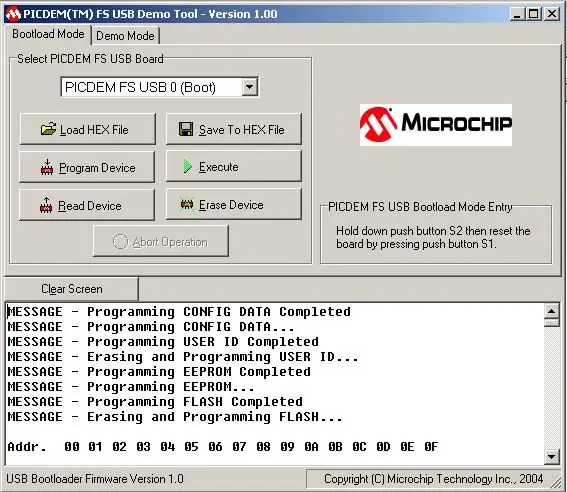
Task: Click the Execute button label
Action: click(x=219, y=167)
